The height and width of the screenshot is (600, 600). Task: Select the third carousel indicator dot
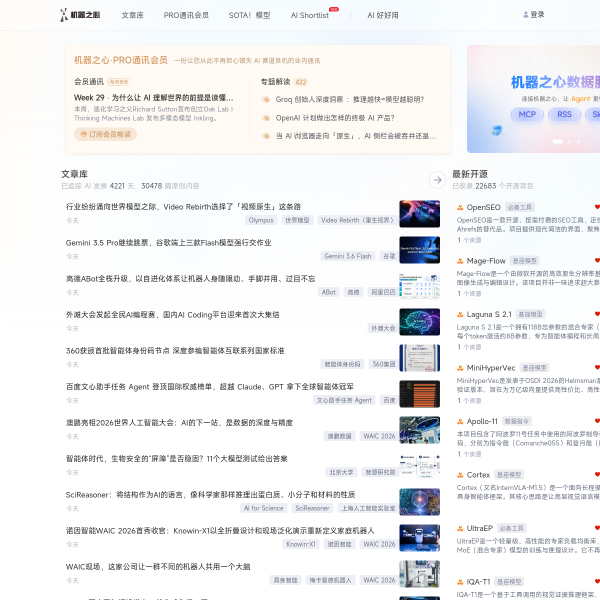578,142
